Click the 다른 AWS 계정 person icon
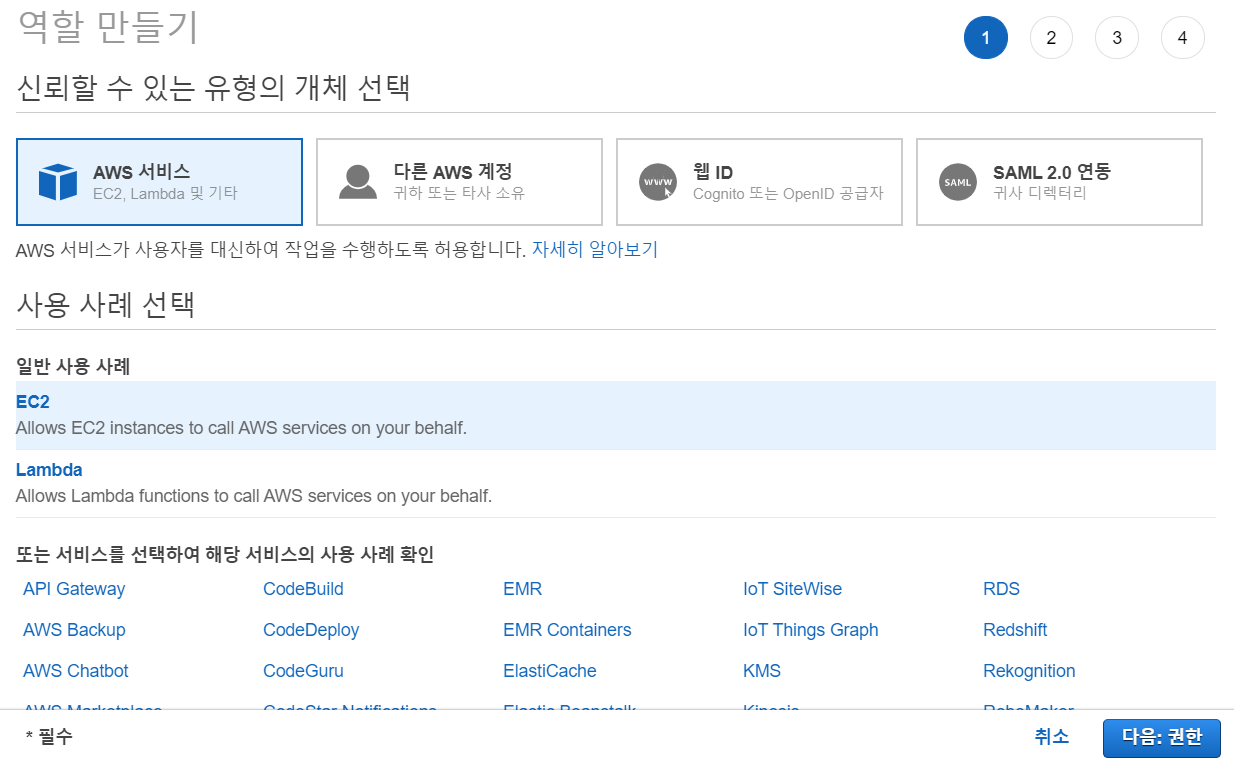 coord(357,182)
